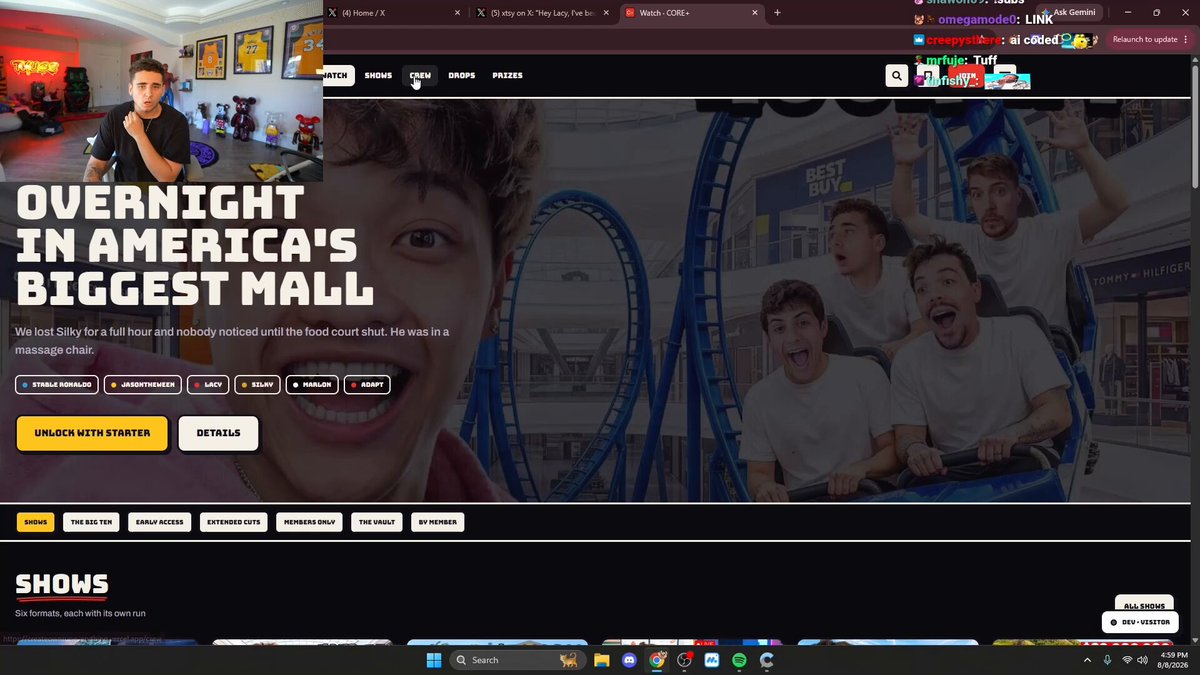
Task: Select the JasonTheWeen crew tag
Action: pyautogui.click(x=143, y=384)
